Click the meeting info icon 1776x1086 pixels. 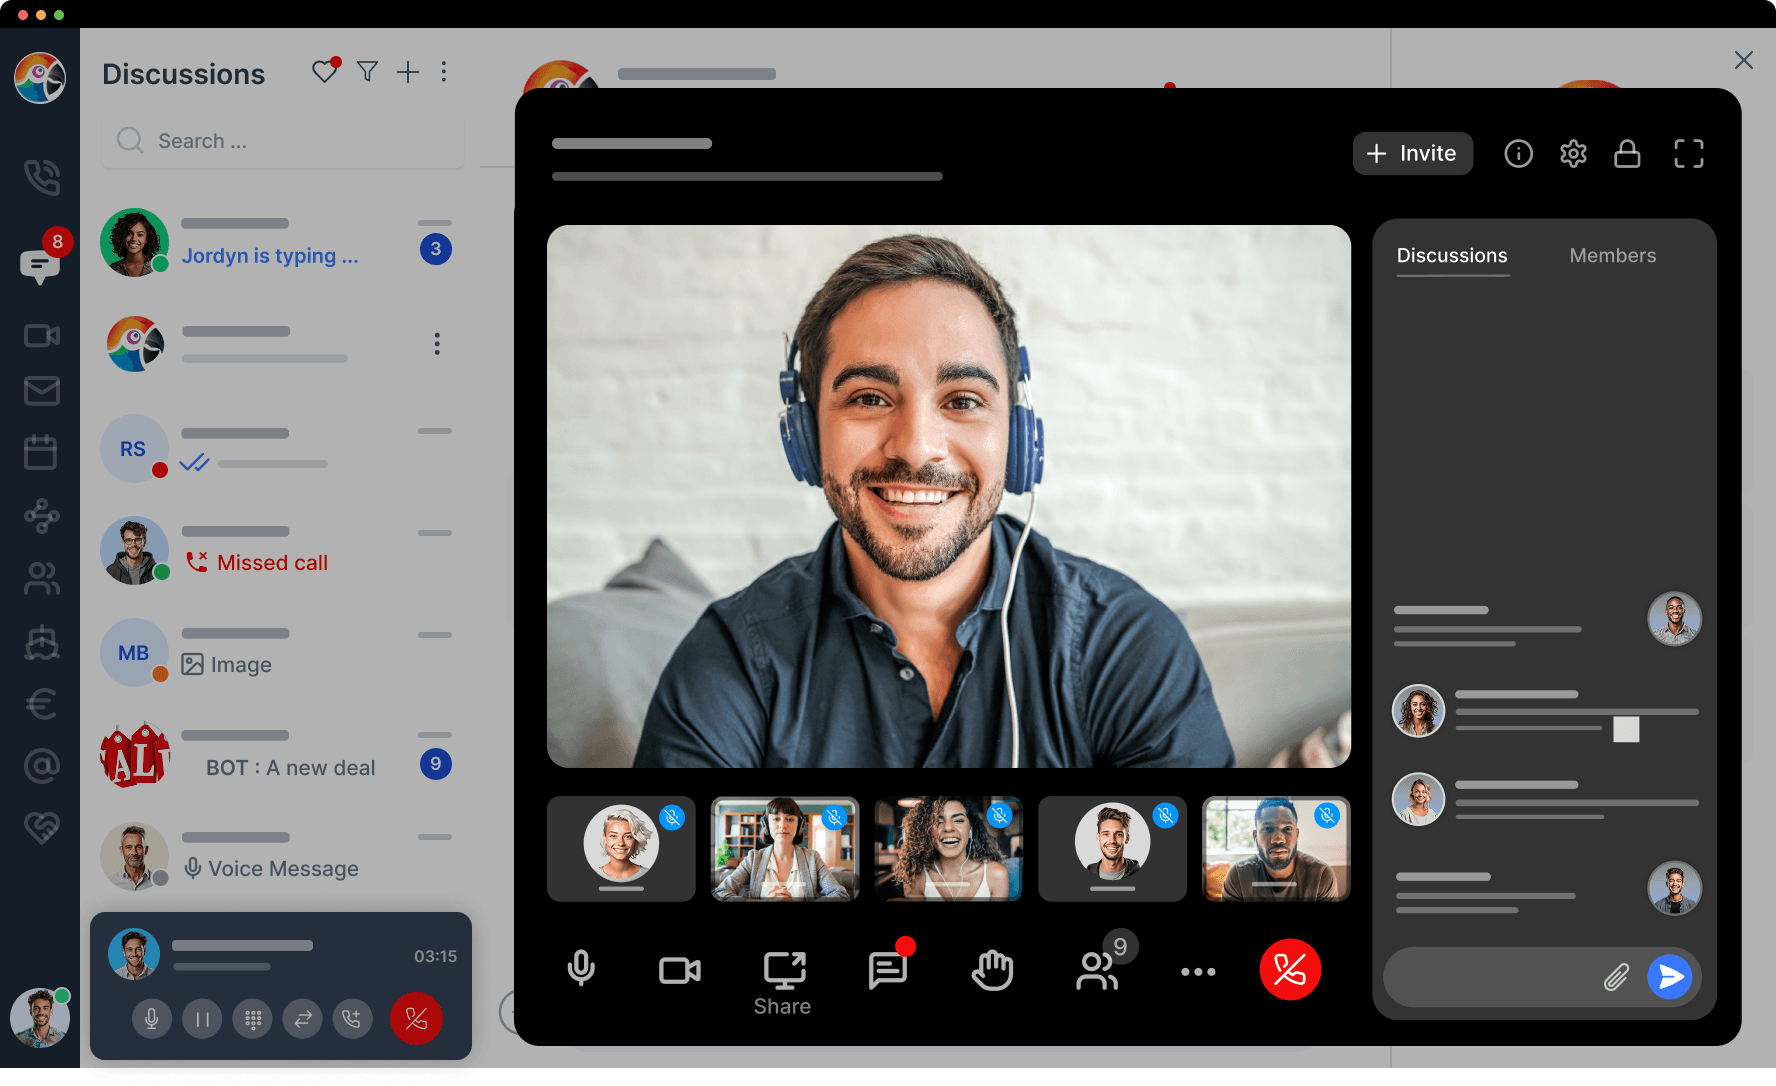click(x=1518, y=154)
